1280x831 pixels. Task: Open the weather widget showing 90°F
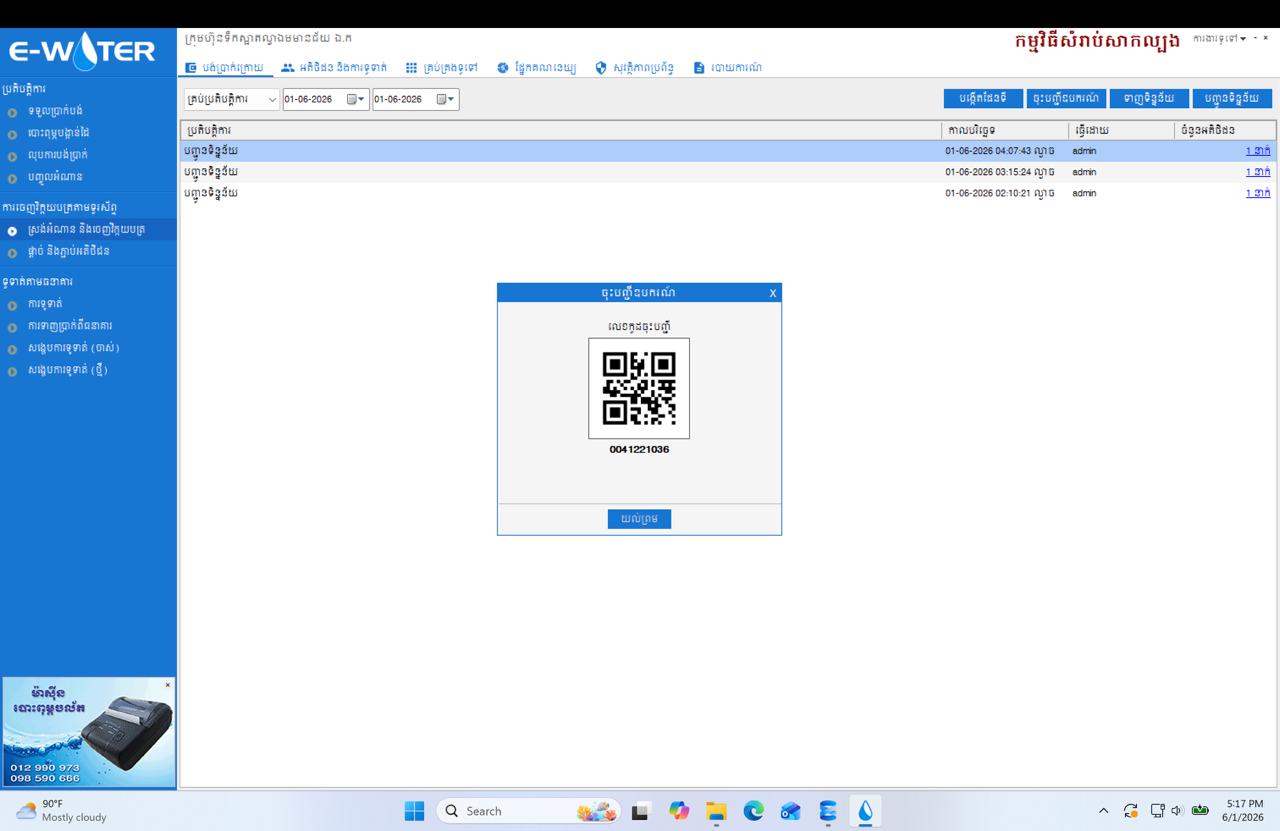pyautogui.click(x=62, y=811)
